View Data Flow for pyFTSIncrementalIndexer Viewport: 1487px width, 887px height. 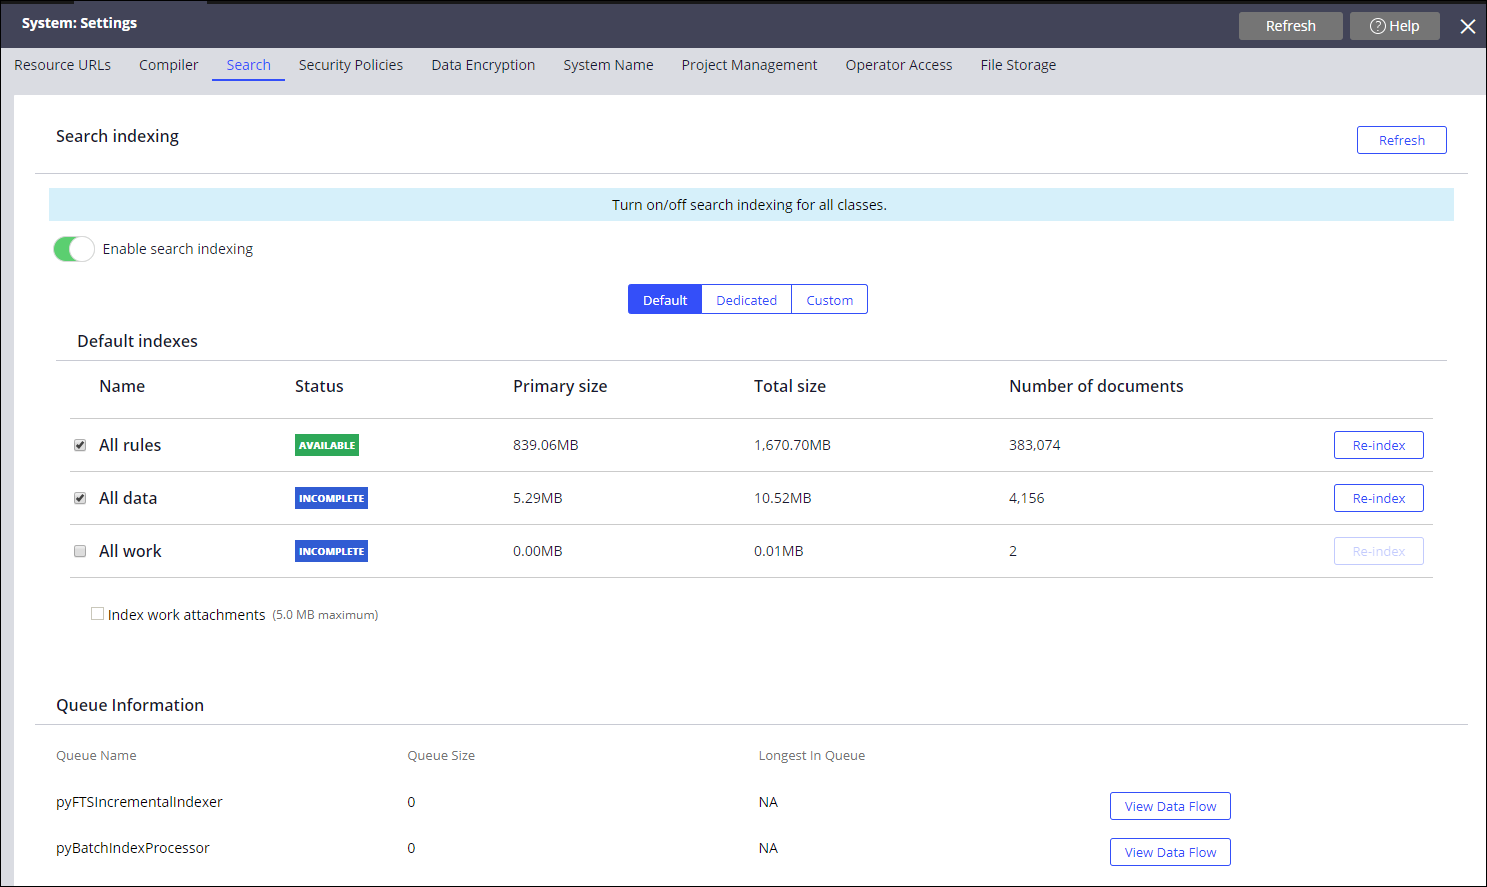tap(1170, 806)
